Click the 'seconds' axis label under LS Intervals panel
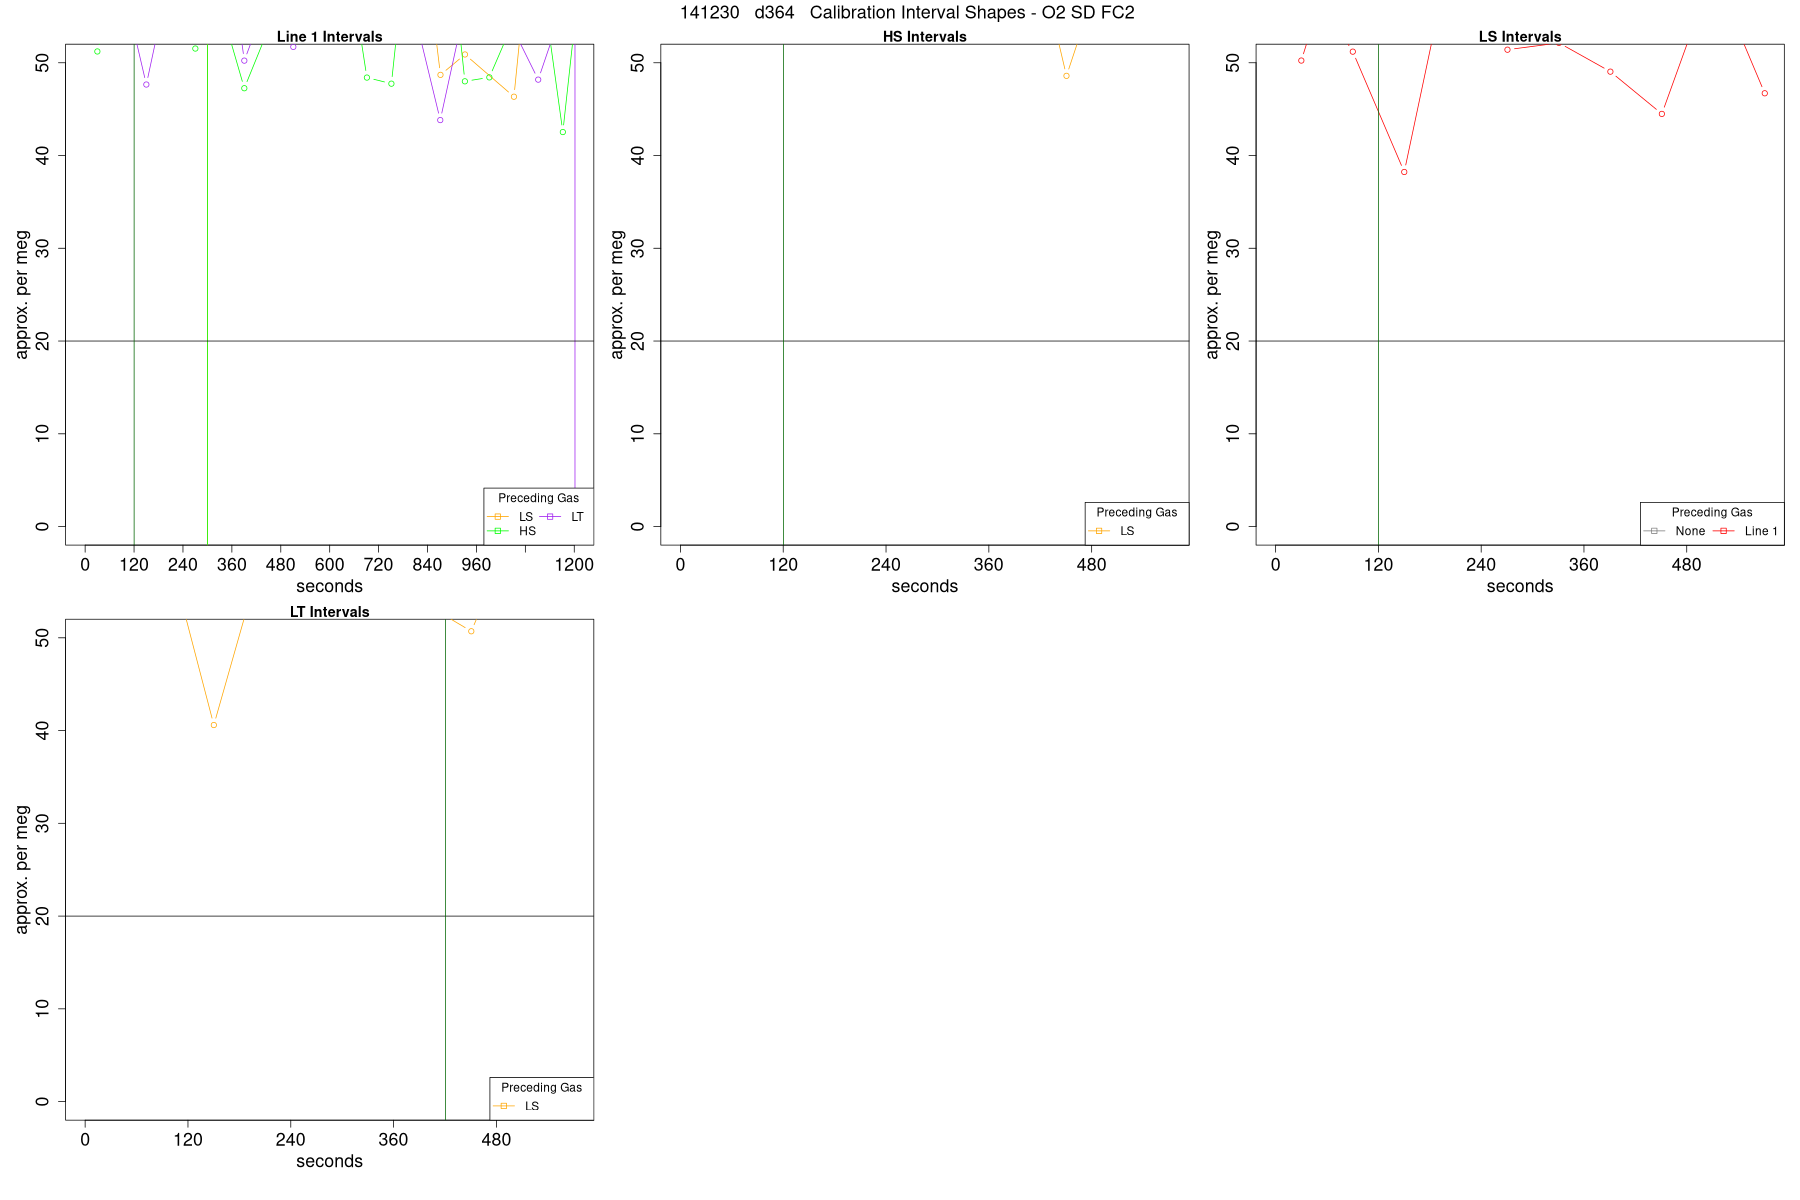 (x=1519, y=586)
